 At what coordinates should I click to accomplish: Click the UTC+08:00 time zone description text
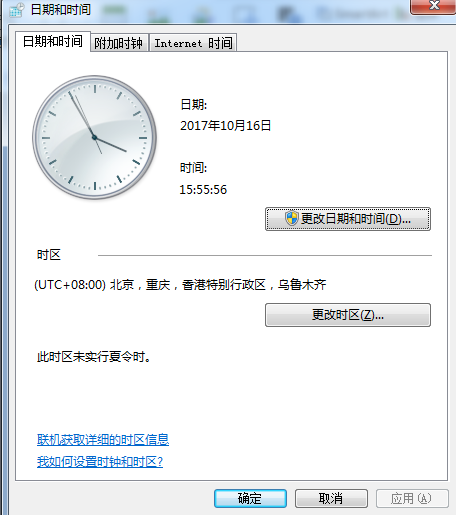(x=180, y=285)
